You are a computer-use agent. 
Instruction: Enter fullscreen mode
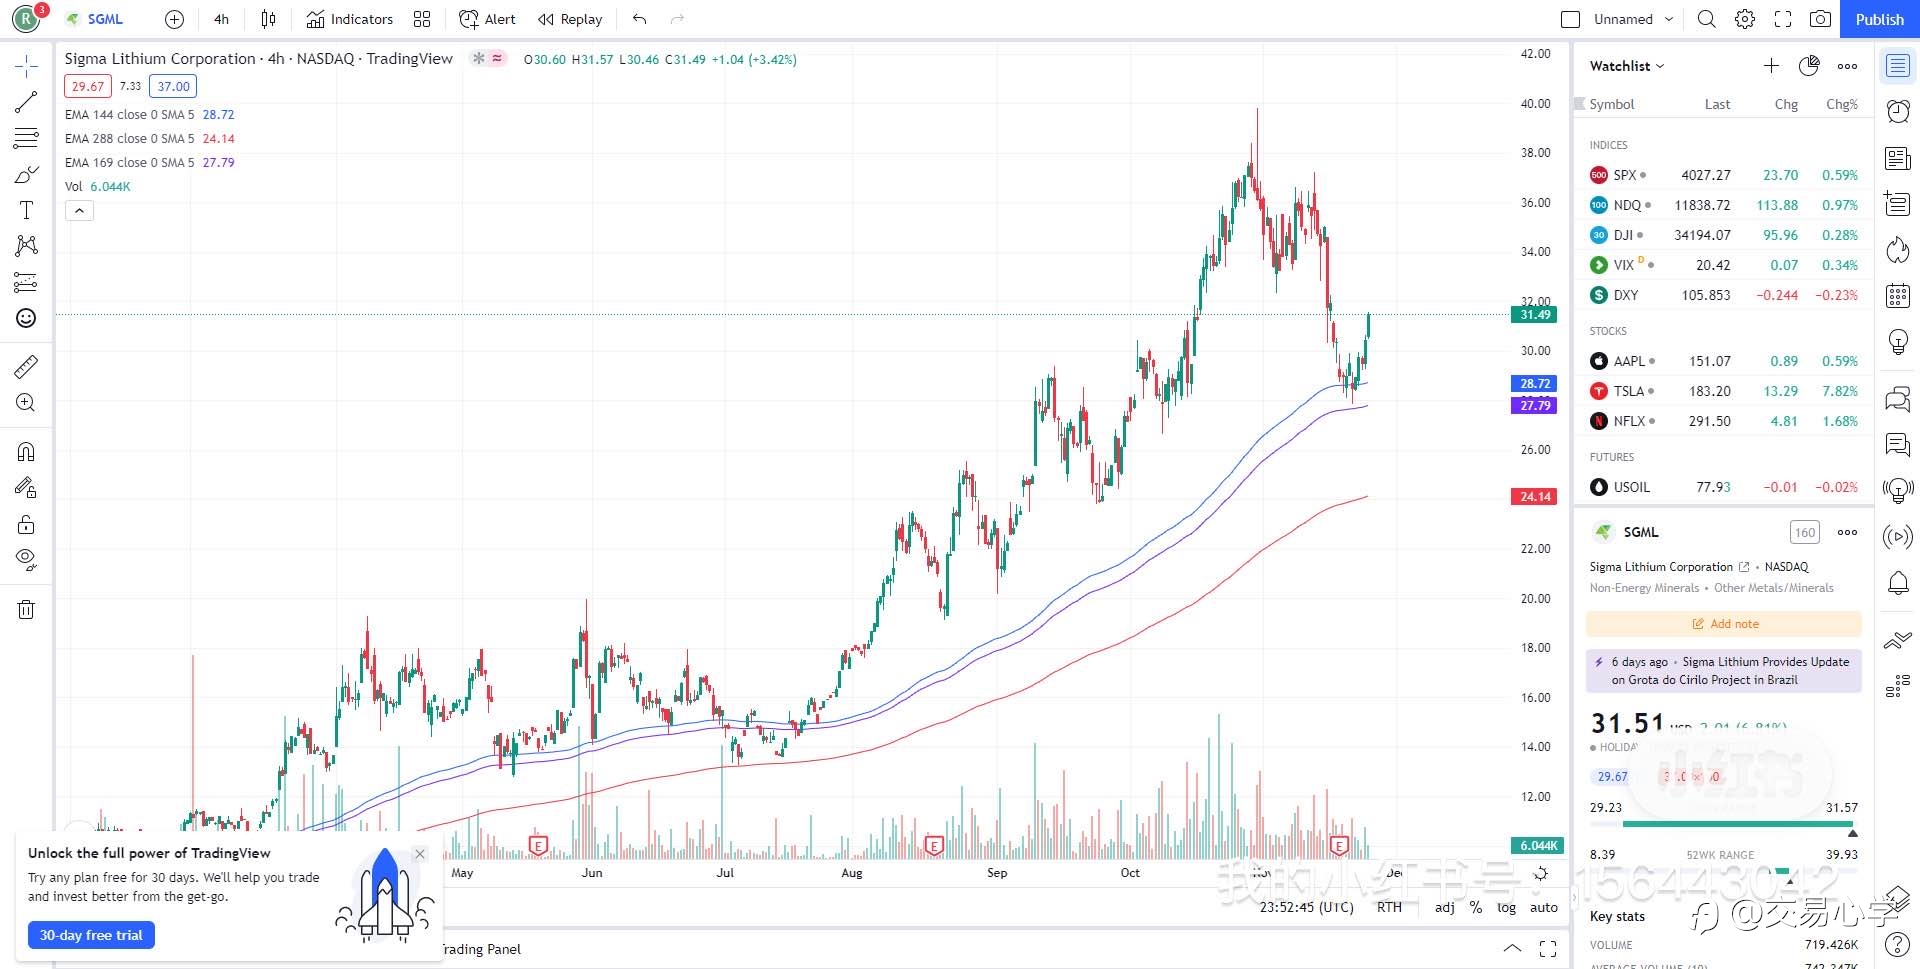(x=1783, y=19)
